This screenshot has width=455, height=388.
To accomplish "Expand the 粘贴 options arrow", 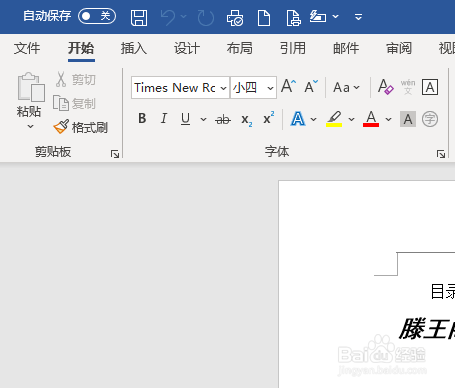I will point(30,126).
